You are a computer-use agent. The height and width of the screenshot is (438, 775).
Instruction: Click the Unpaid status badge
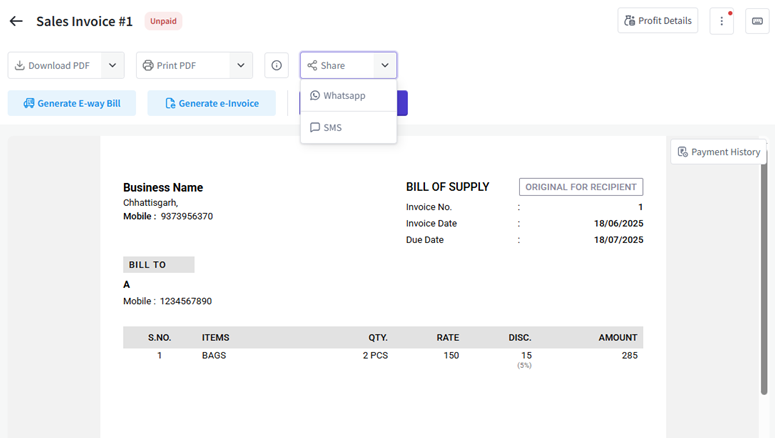pos(163,21)
